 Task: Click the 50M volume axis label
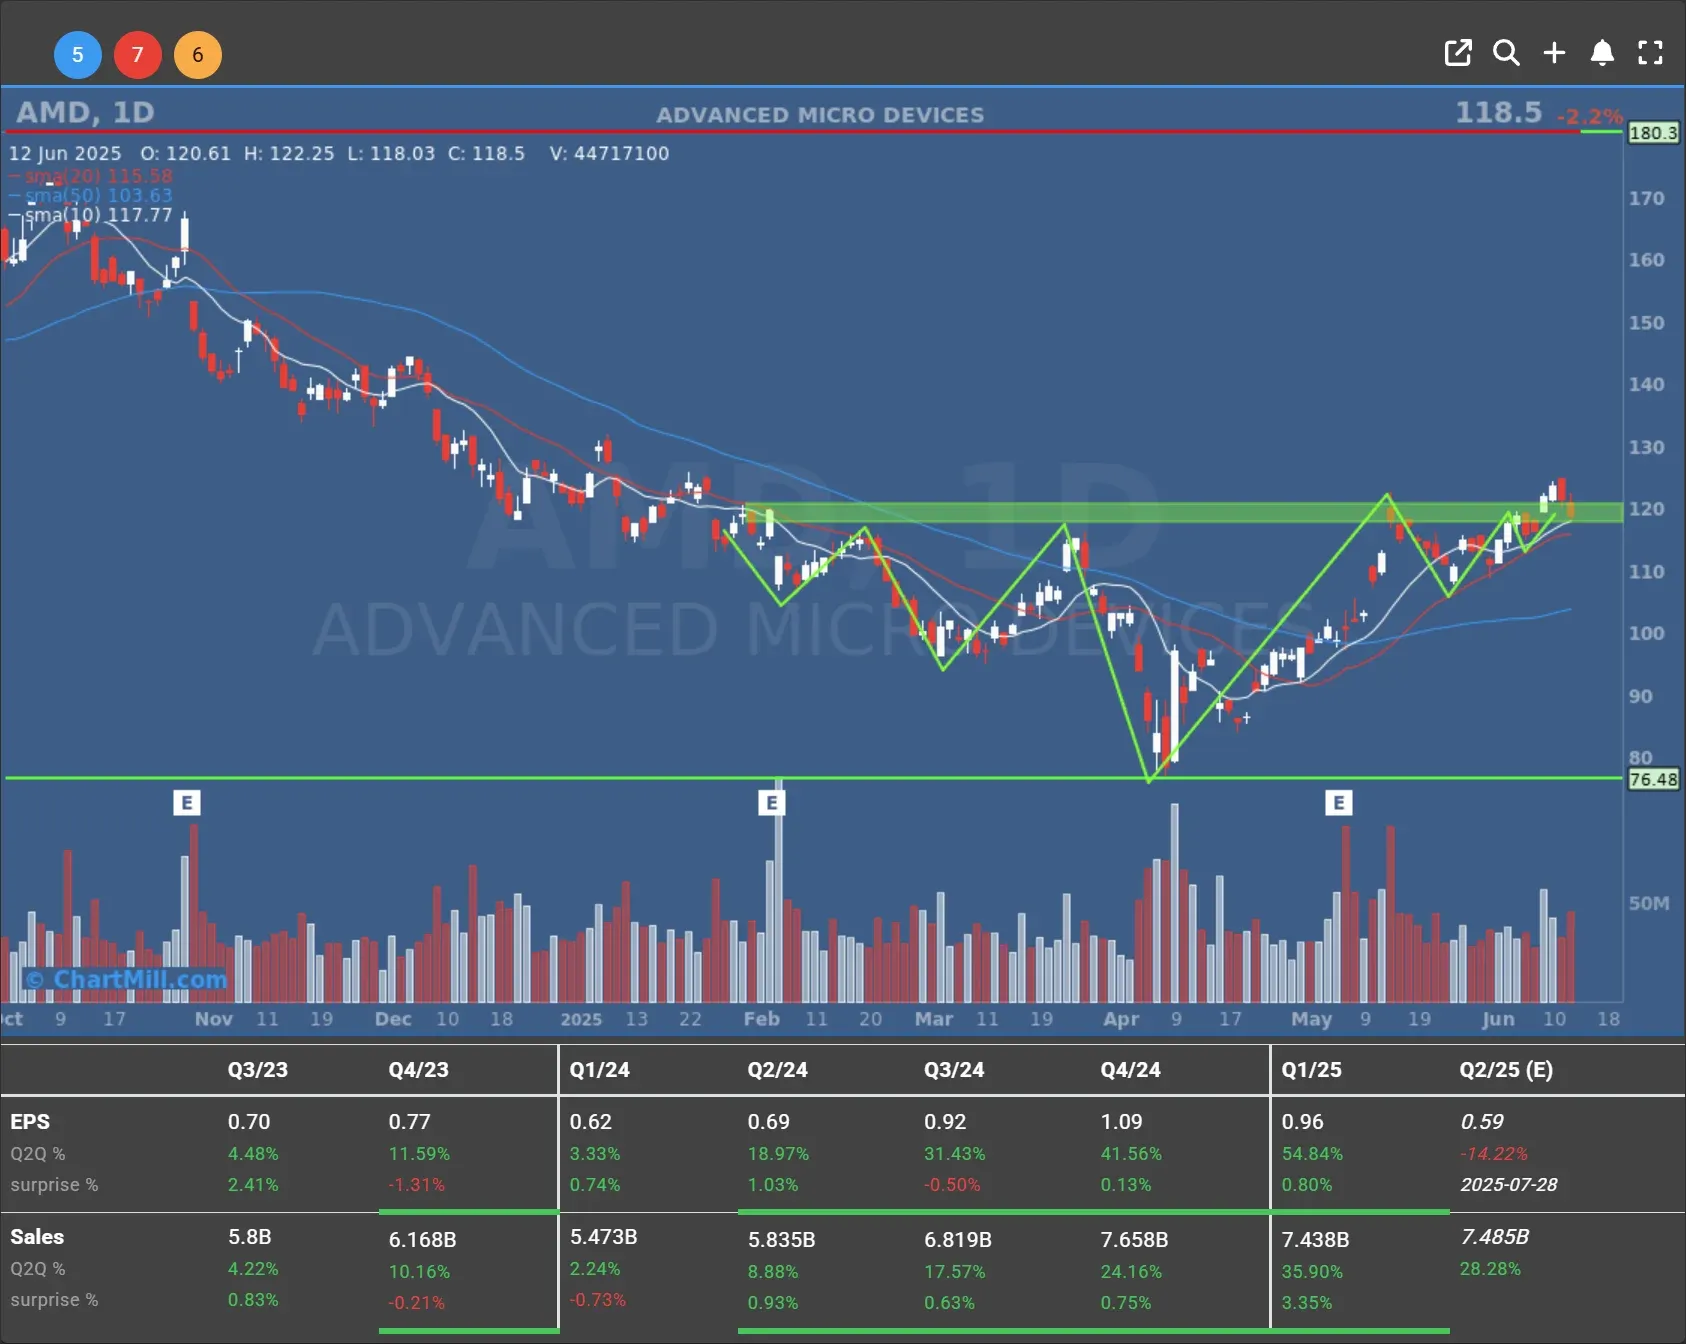pos(1648,904)
